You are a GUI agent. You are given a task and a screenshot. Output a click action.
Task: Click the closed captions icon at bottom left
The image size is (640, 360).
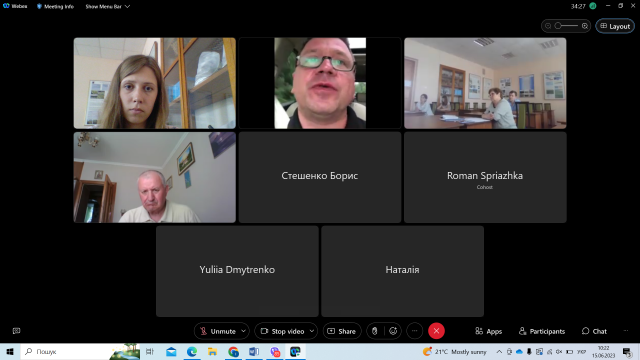click(x=16, y=331)
